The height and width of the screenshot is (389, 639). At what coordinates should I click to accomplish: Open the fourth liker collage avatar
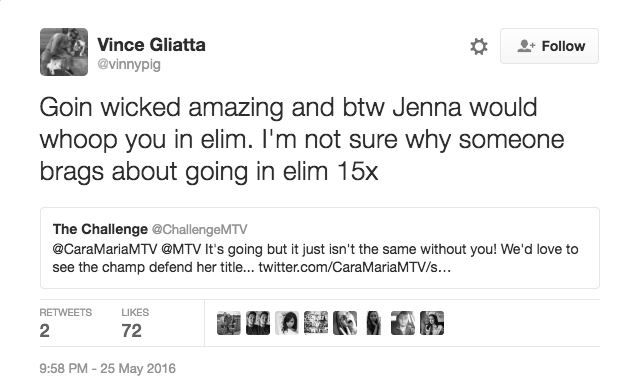[x=316, y=323]
